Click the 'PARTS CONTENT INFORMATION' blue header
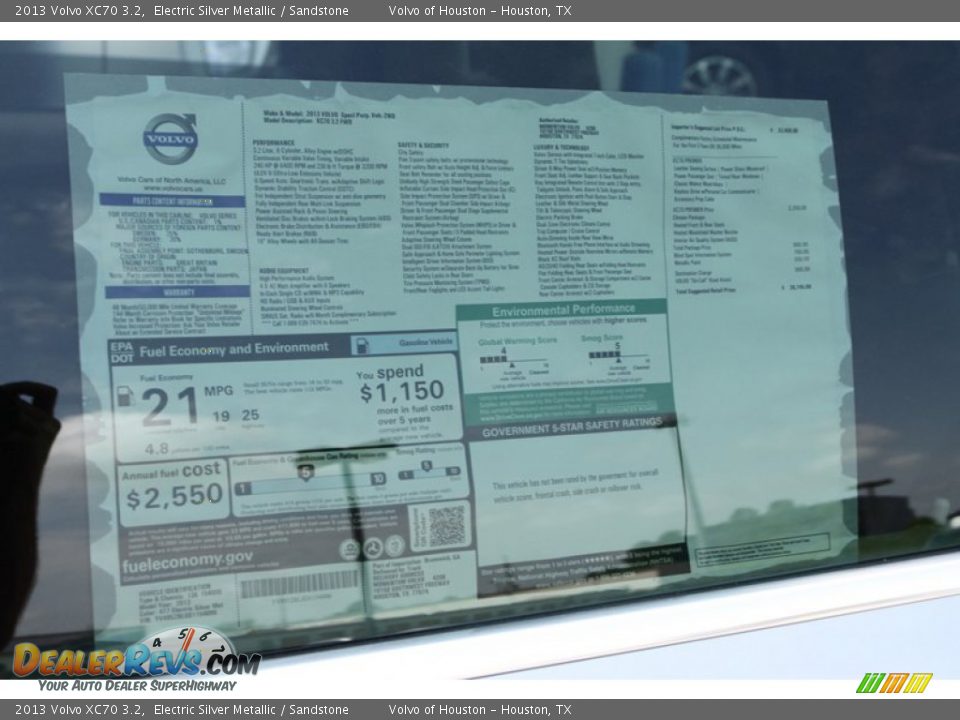 (173, 201)
